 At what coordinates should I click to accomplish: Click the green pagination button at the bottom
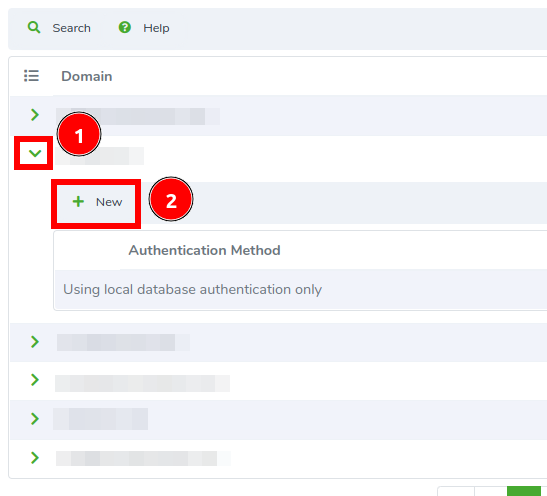click(524, 491)
